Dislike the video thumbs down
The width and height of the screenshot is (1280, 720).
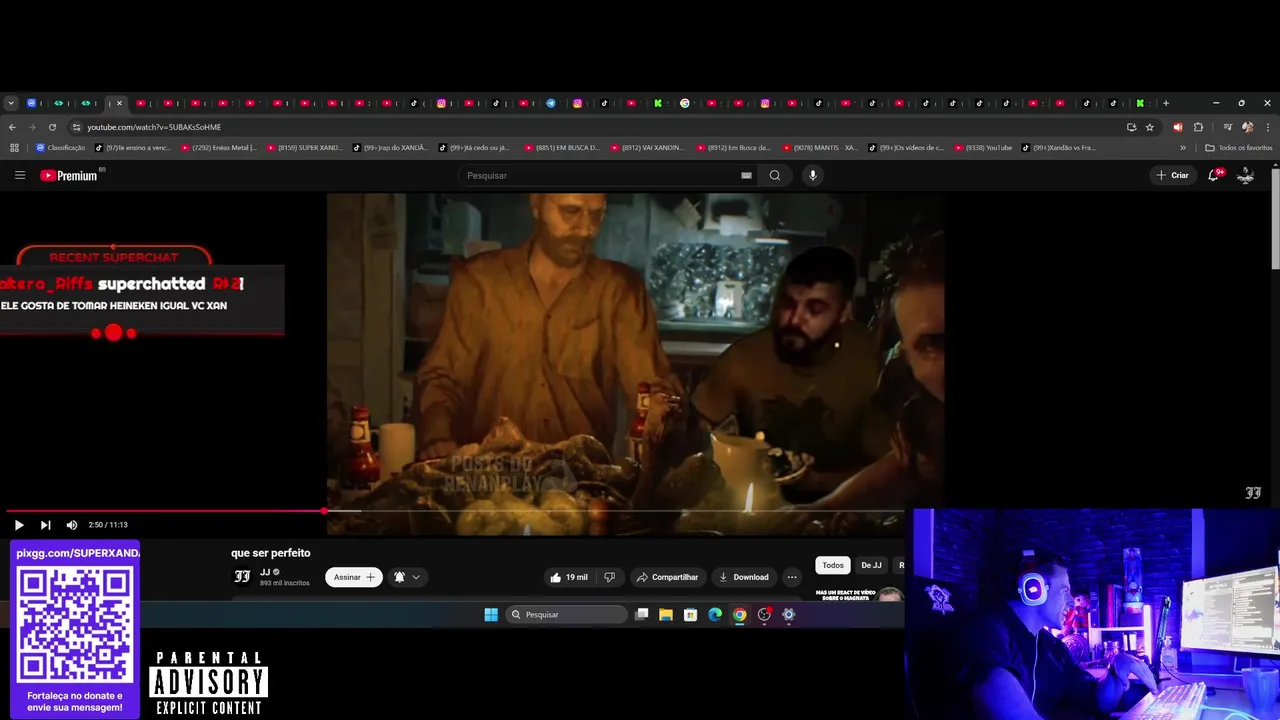click(610, 577)
